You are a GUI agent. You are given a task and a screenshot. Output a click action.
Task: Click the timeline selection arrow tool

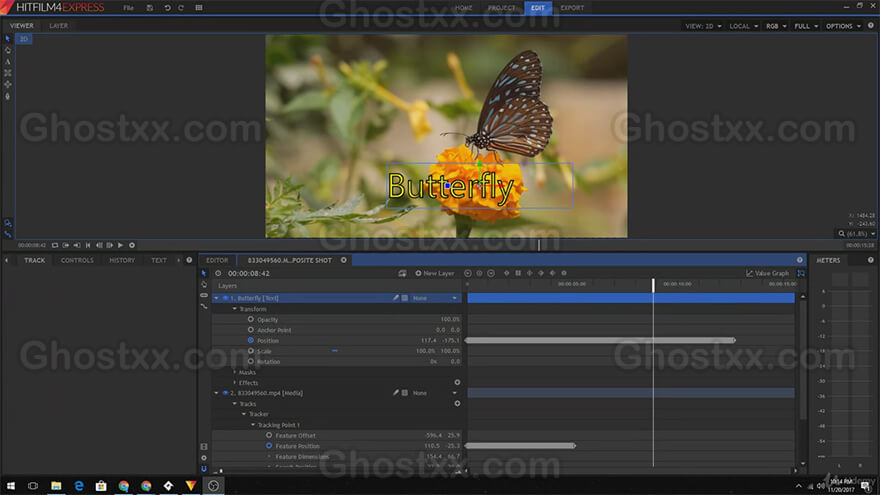click(204, 273)
